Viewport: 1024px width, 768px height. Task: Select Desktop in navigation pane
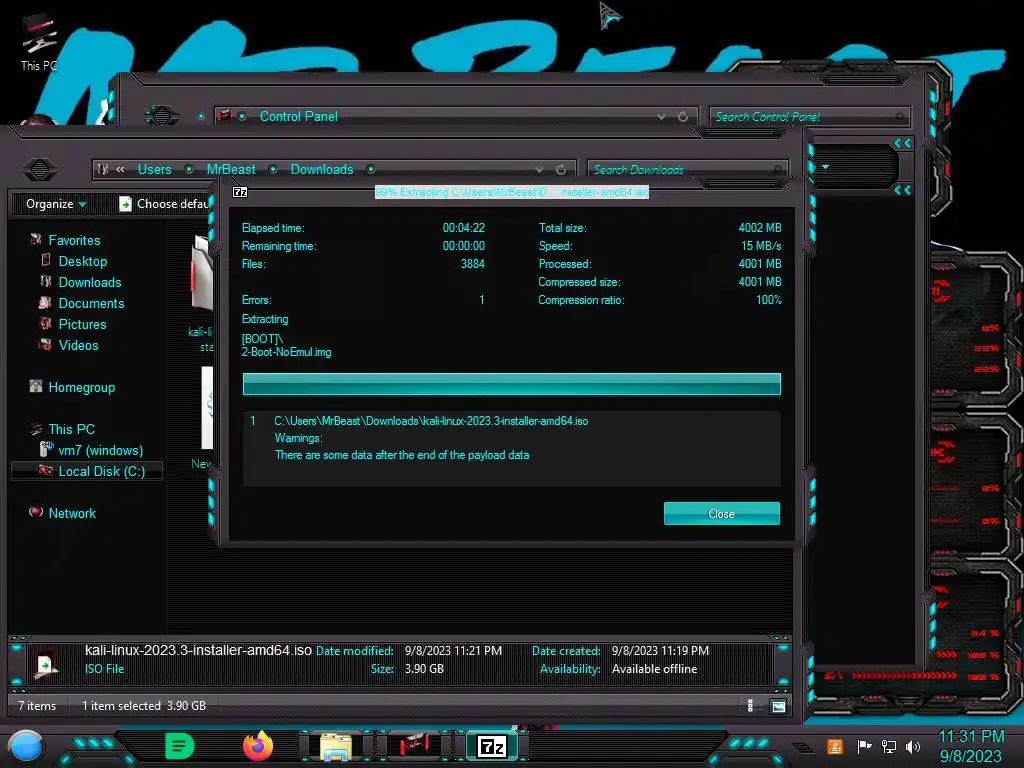click(82, 261)
